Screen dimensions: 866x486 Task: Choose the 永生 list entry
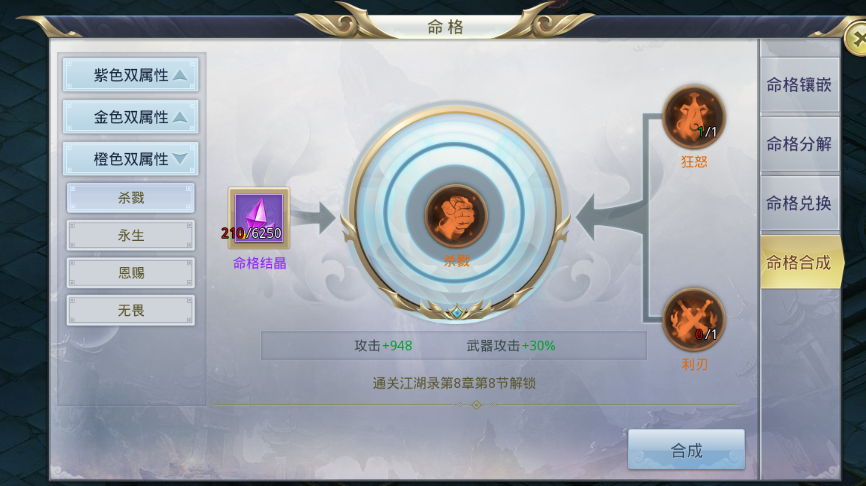(131, 235)
